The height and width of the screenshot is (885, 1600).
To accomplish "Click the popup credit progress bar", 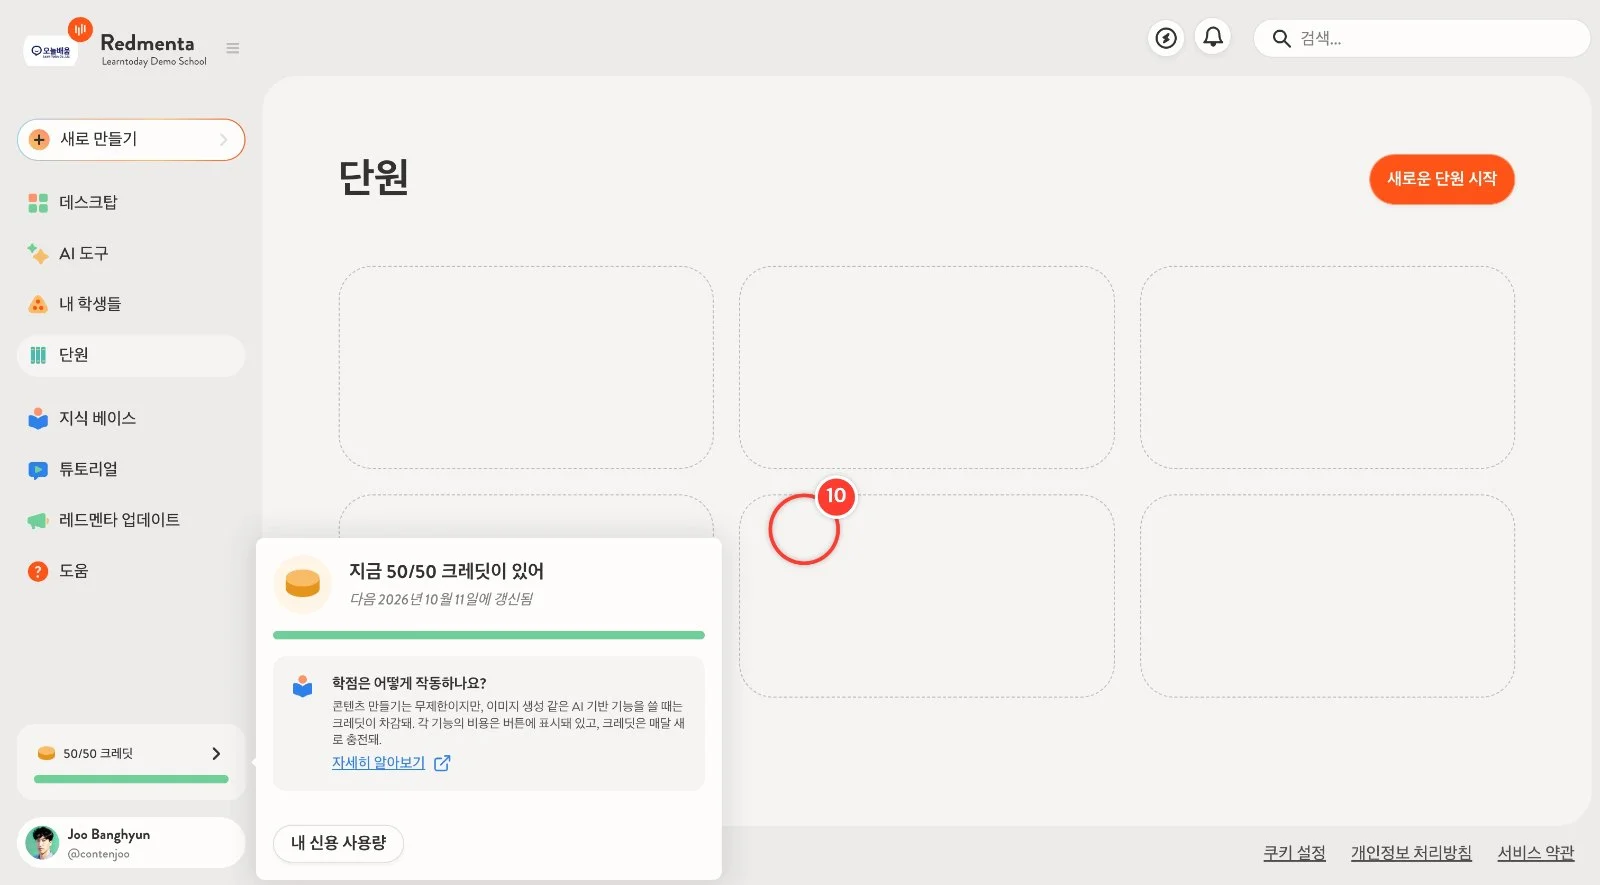I will (x=489, y=635).
